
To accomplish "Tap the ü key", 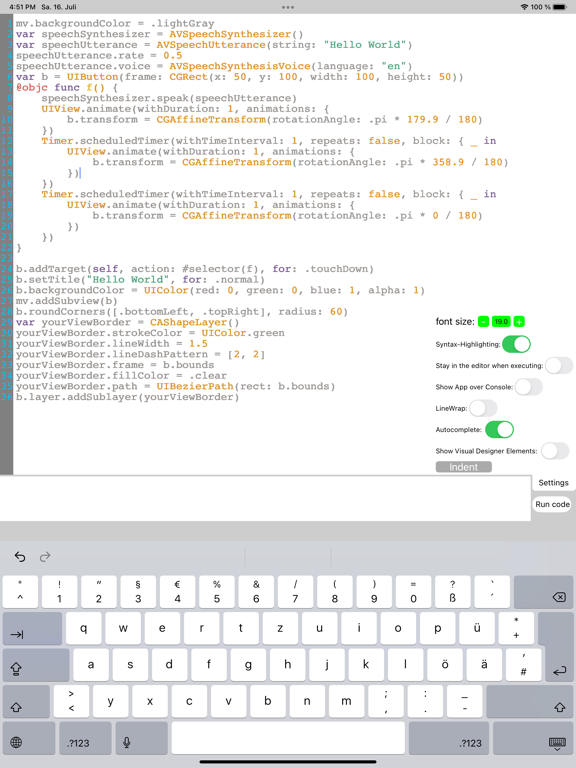I will 477,628.
